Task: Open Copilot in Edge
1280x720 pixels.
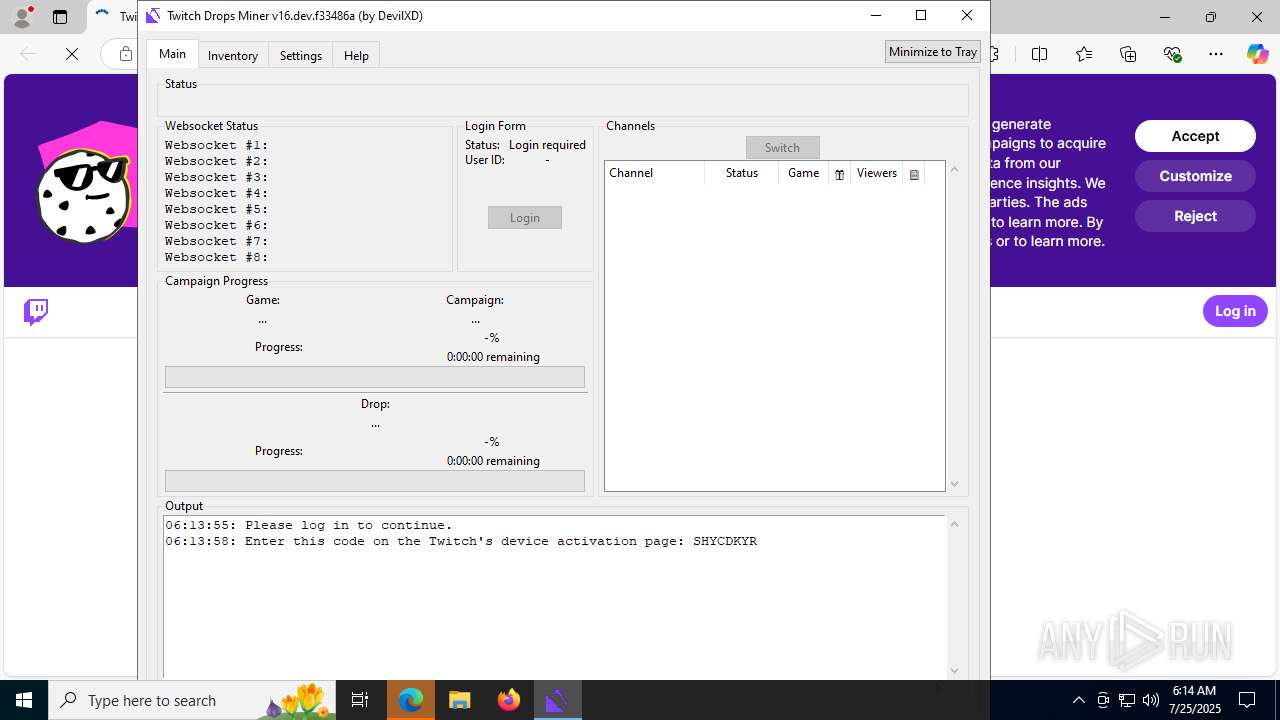Action: click(x=1257, y=54)
